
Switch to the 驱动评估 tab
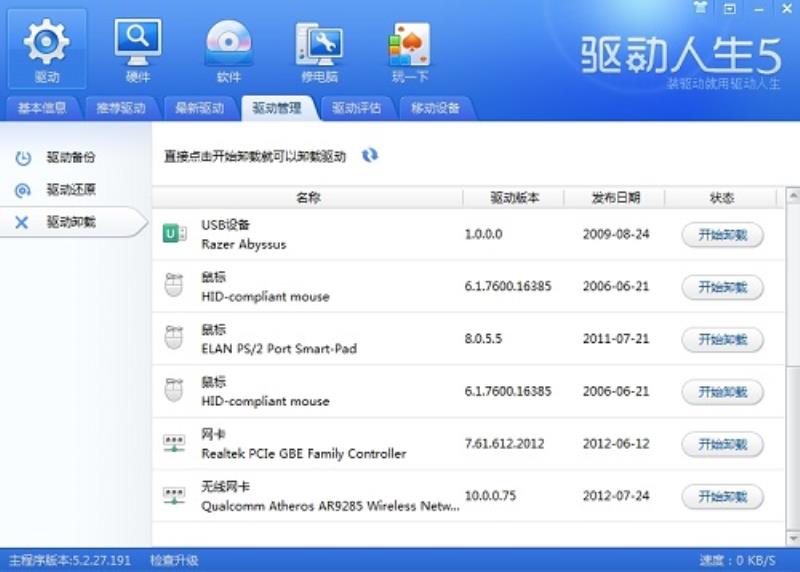pyautogui.click(x=357, y=108)
